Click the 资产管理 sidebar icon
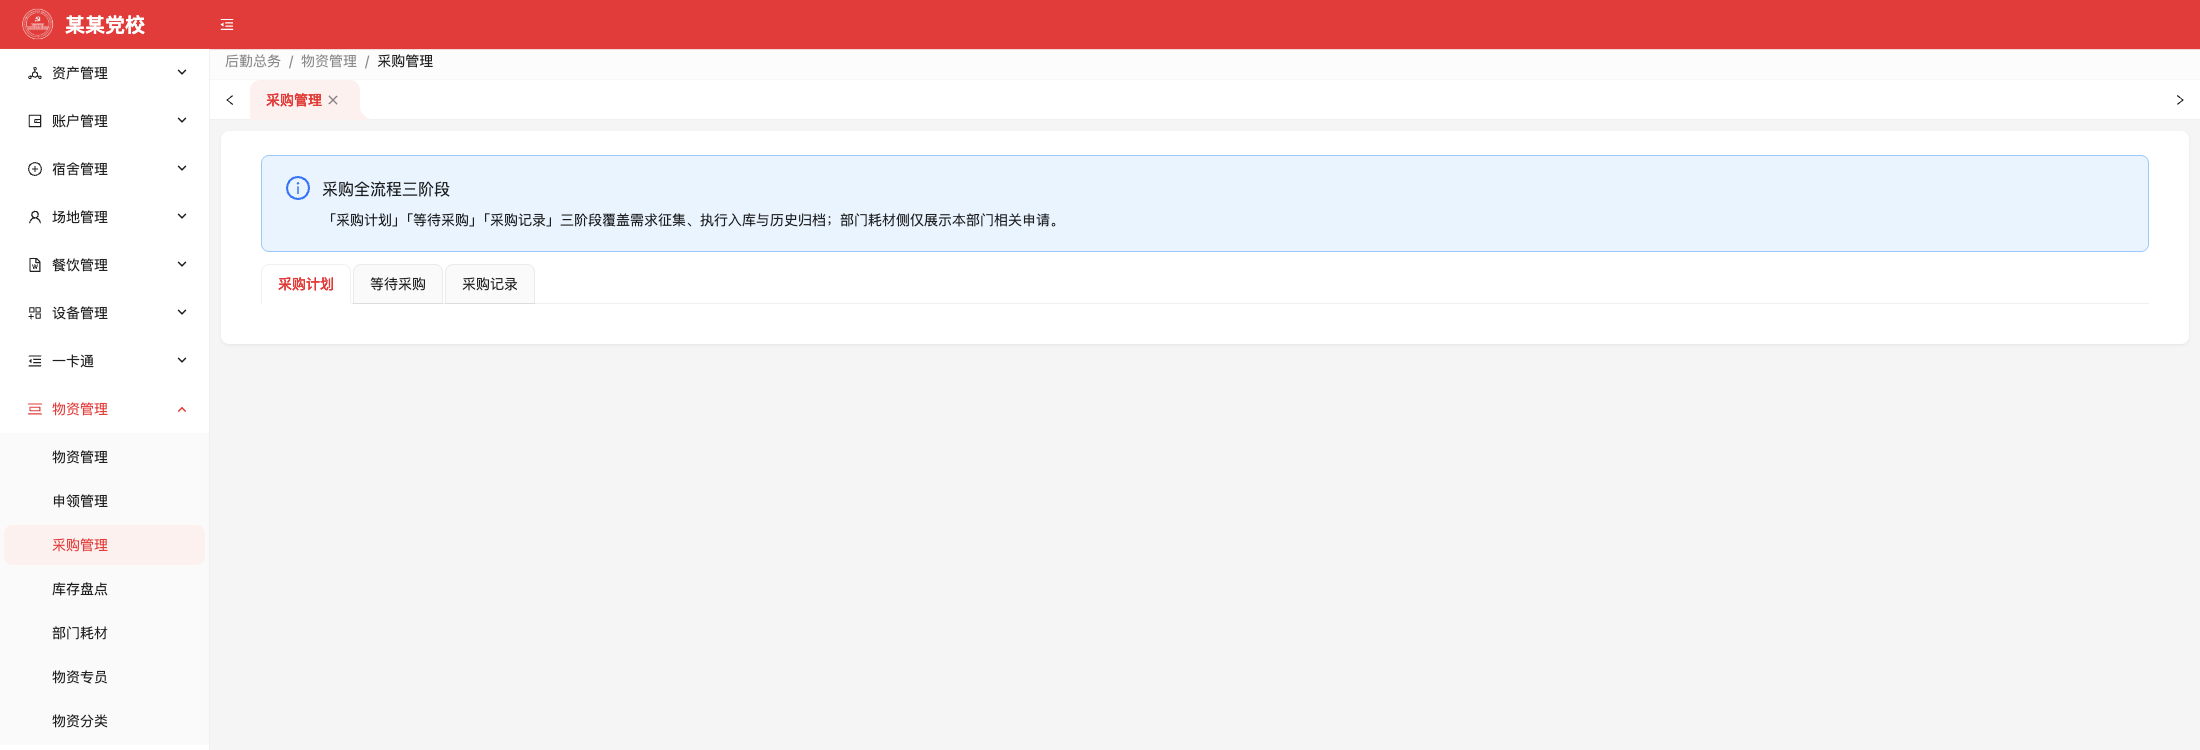 [x=35, y=73]
